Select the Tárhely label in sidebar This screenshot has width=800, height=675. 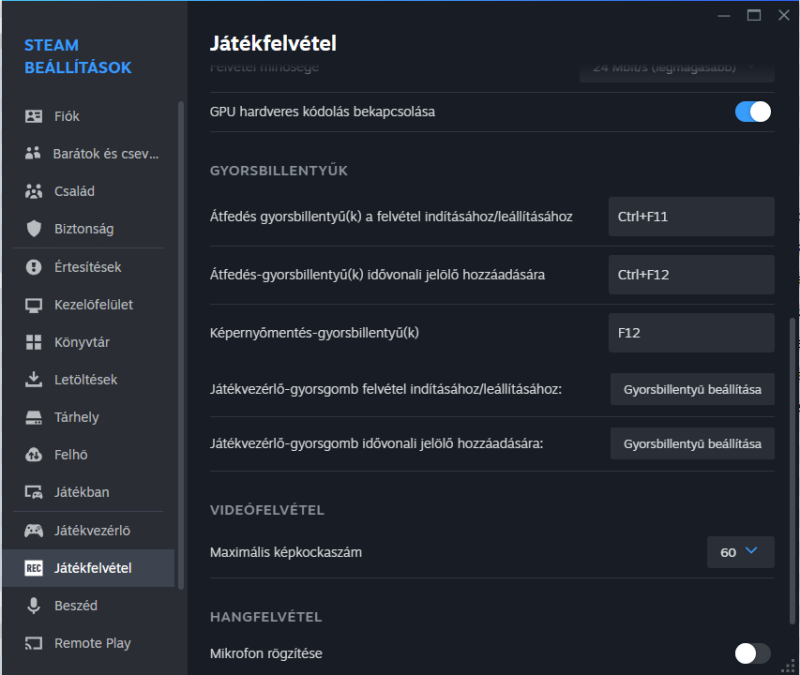point(77,417)
